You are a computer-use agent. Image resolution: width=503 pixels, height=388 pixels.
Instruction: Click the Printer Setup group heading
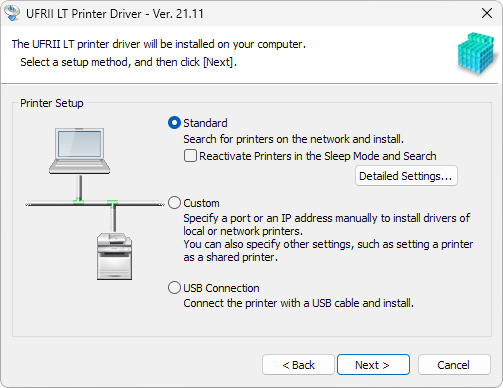point(52,103)
